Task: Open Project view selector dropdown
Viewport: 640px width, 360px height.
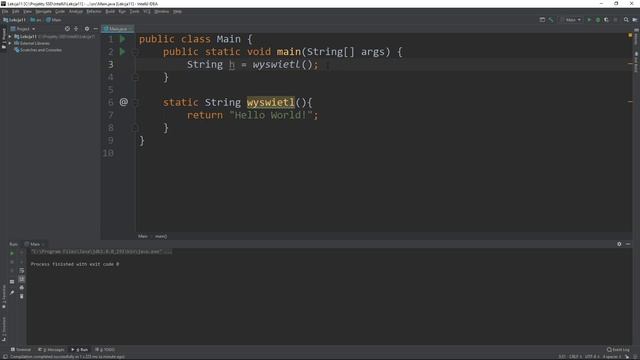Action: 23,29
